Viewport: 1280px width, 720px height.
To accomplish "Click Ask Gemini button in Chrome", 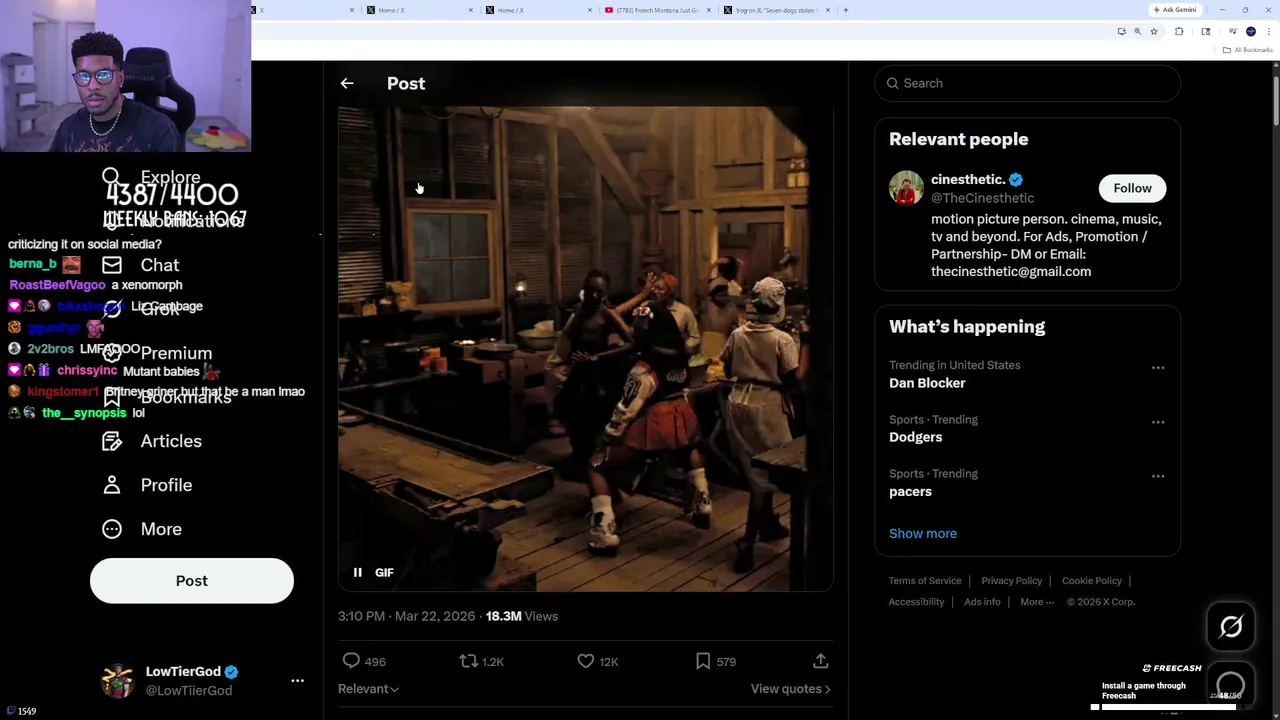I will [1175, 10].
